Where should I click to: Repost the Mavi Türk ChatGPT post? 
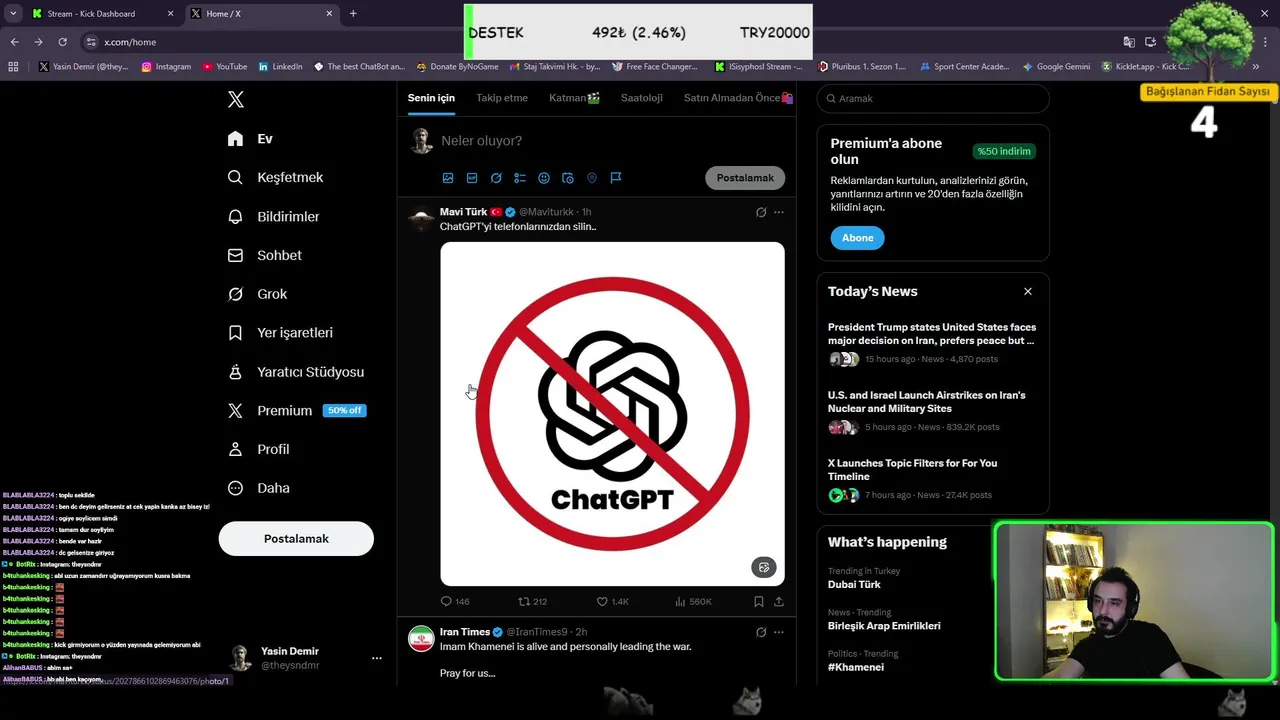coord(524,601)
